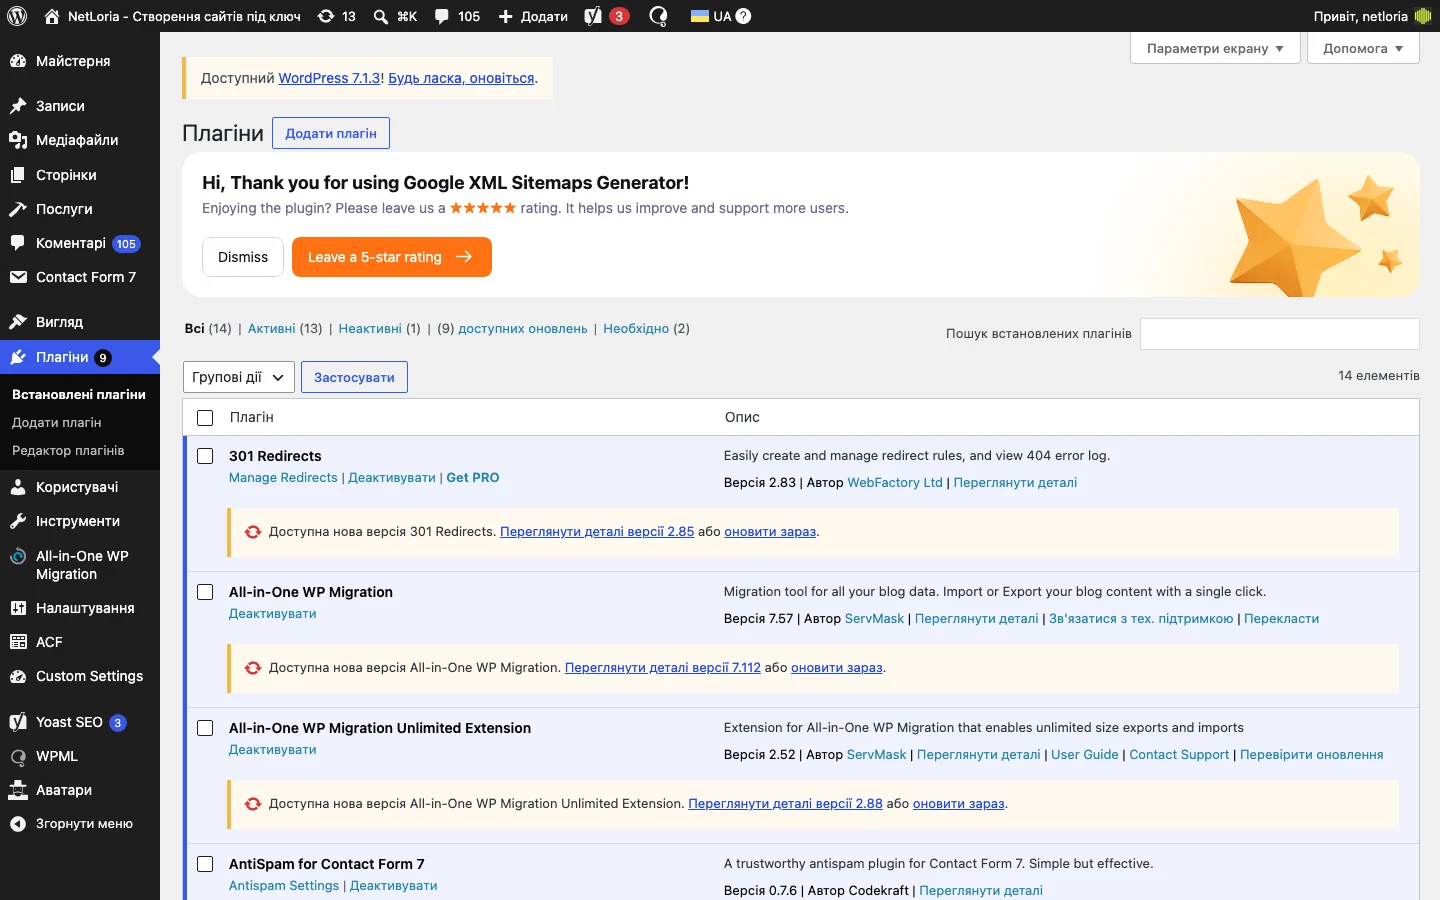
Task: Open Користувачі user icon
Action: (x=18, y=487)
